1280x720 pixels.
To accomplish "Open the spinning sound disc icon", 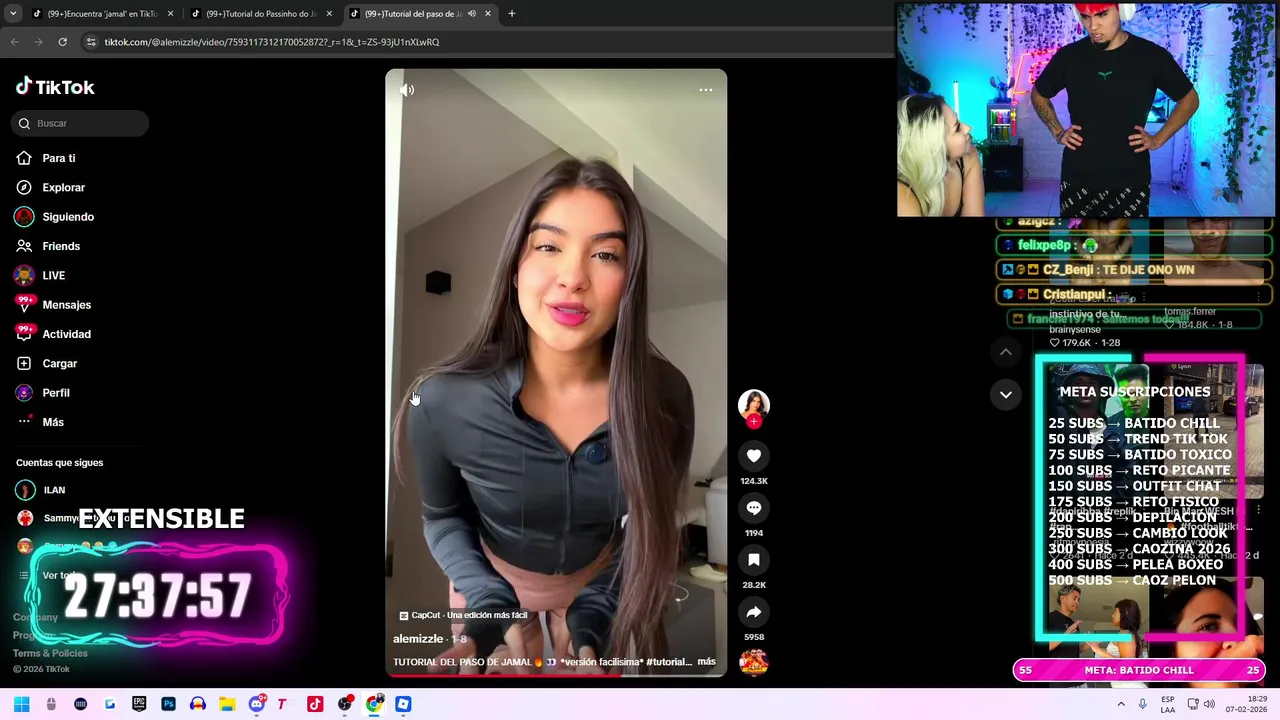I will coord(754,662).
